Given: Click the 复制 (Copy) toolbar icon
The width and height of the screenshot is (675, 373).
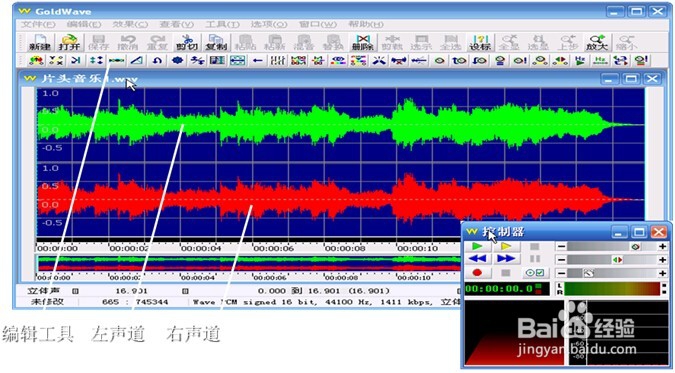Looking at the screenshot, I should coord(216,42).
